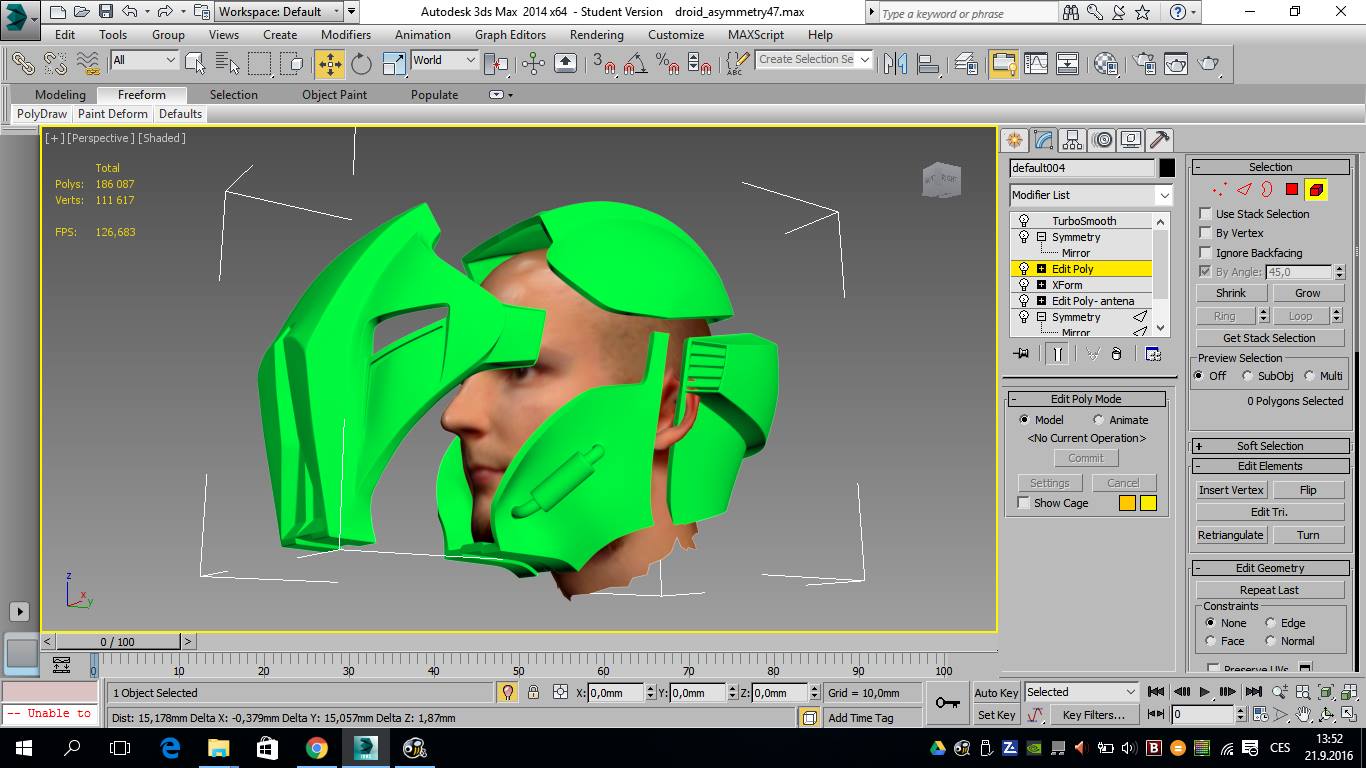Open the Rendering menu
The height and width of the screenshot is (768, 1366).
click(x=596, y=34)
